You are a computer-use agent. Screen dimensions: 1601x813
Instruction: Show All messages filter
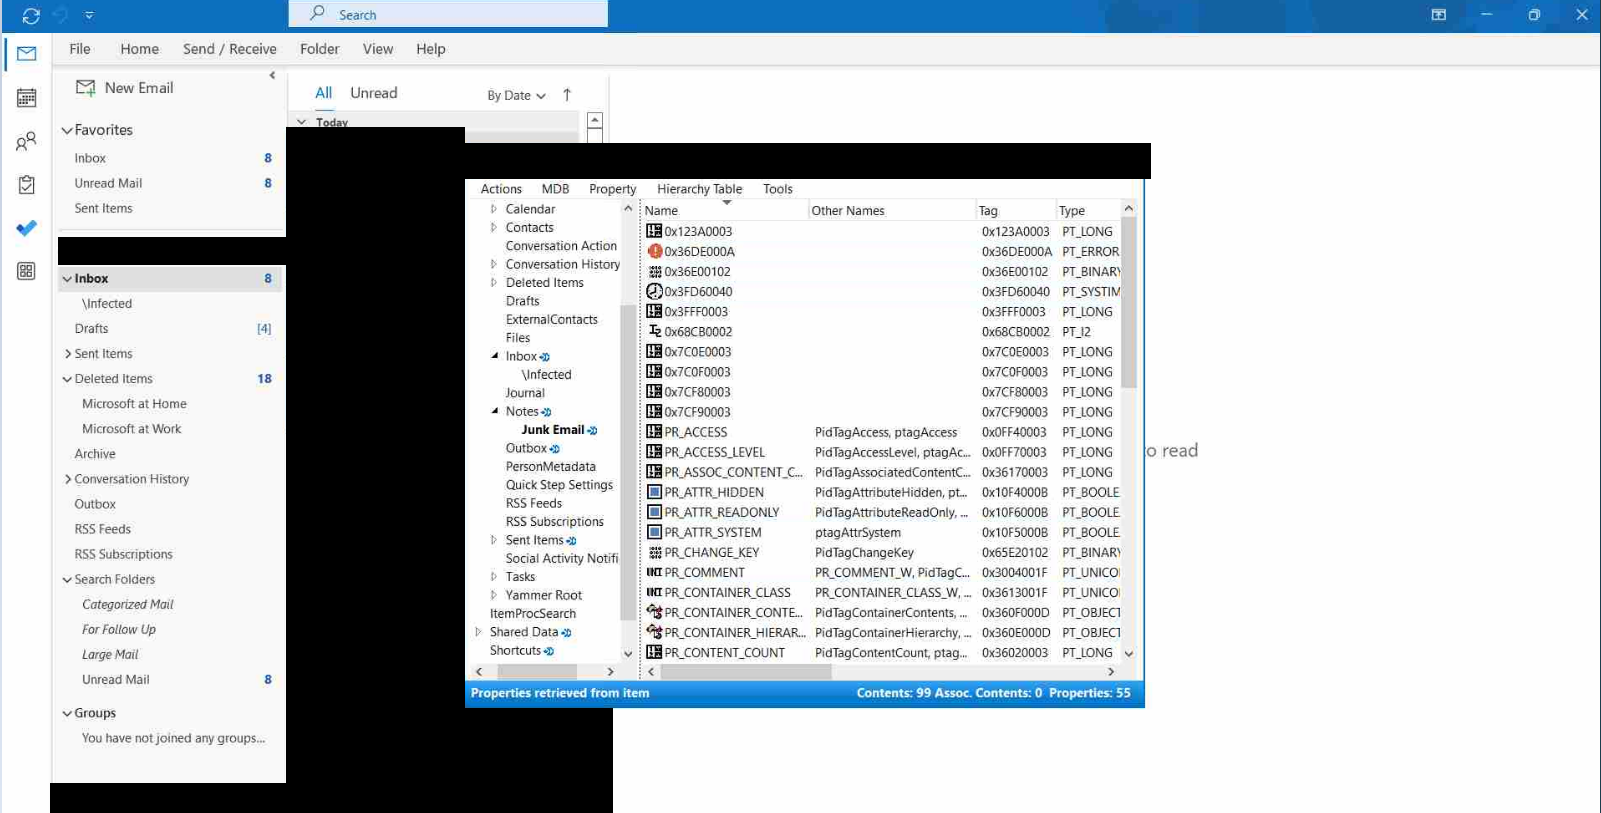tap(324, 93)
